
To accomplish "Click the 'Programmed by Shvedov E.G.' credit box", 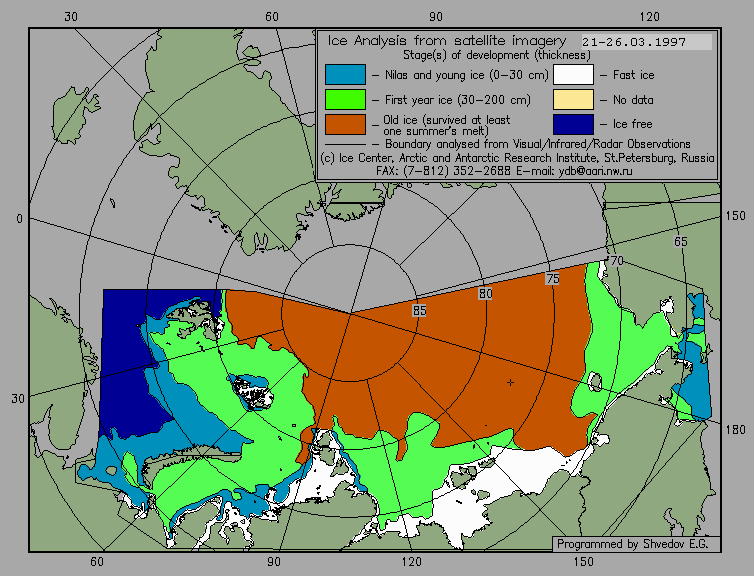I will (636, 544).
